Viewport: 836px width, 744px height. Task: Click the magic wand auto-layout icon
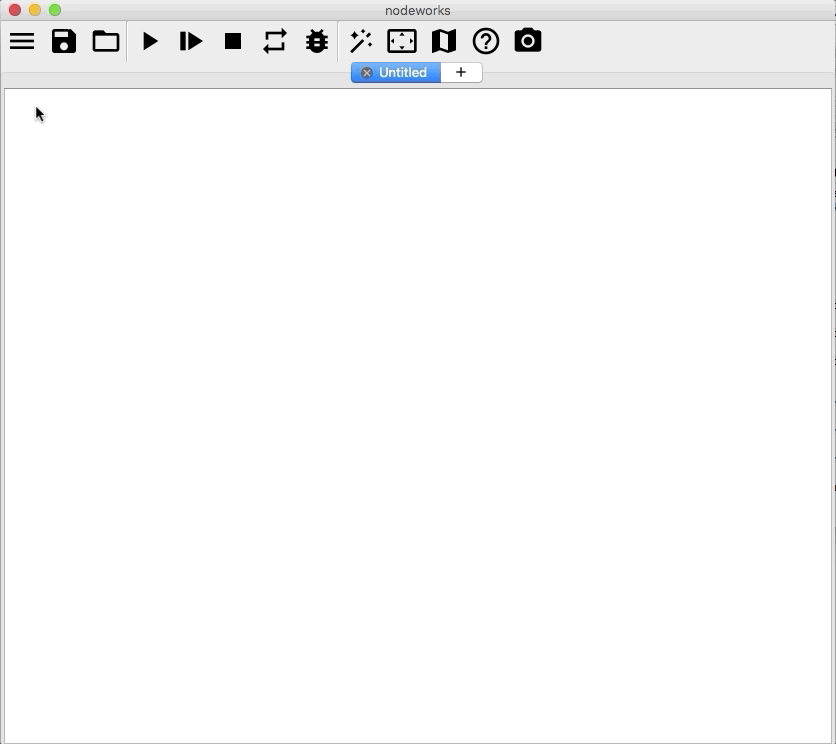click(x=360, y=41)
